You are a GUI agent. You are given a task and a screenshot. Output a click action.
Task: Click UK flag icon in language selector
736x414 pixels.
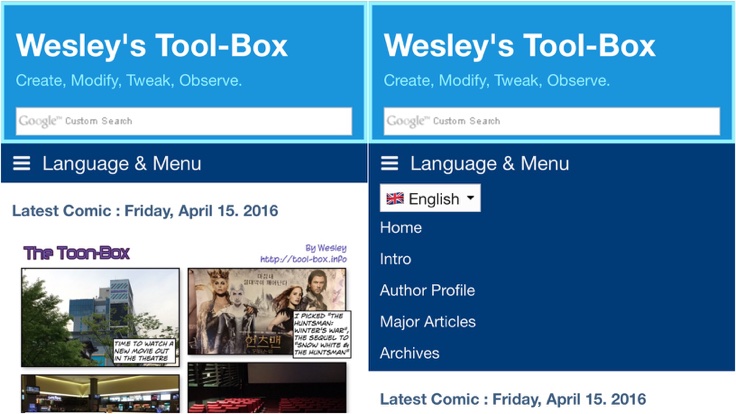coord(395,199)
